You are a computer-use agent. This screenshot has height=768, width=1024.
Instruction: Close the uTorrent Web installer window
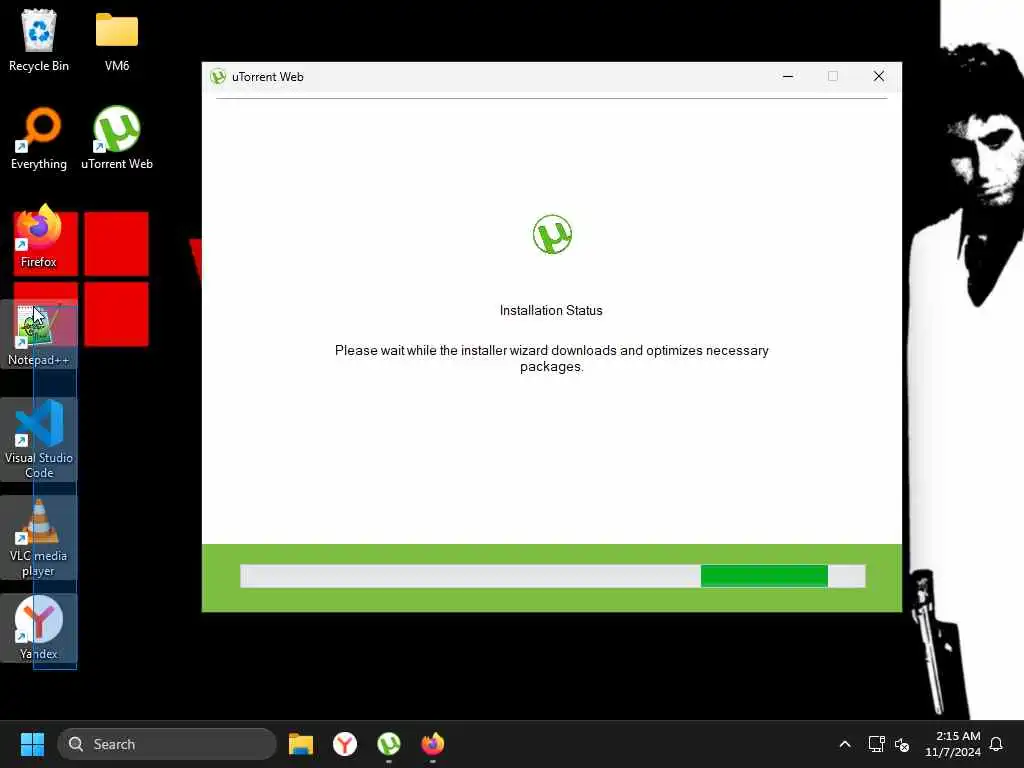pyautogui.click(x=879, y=76)
